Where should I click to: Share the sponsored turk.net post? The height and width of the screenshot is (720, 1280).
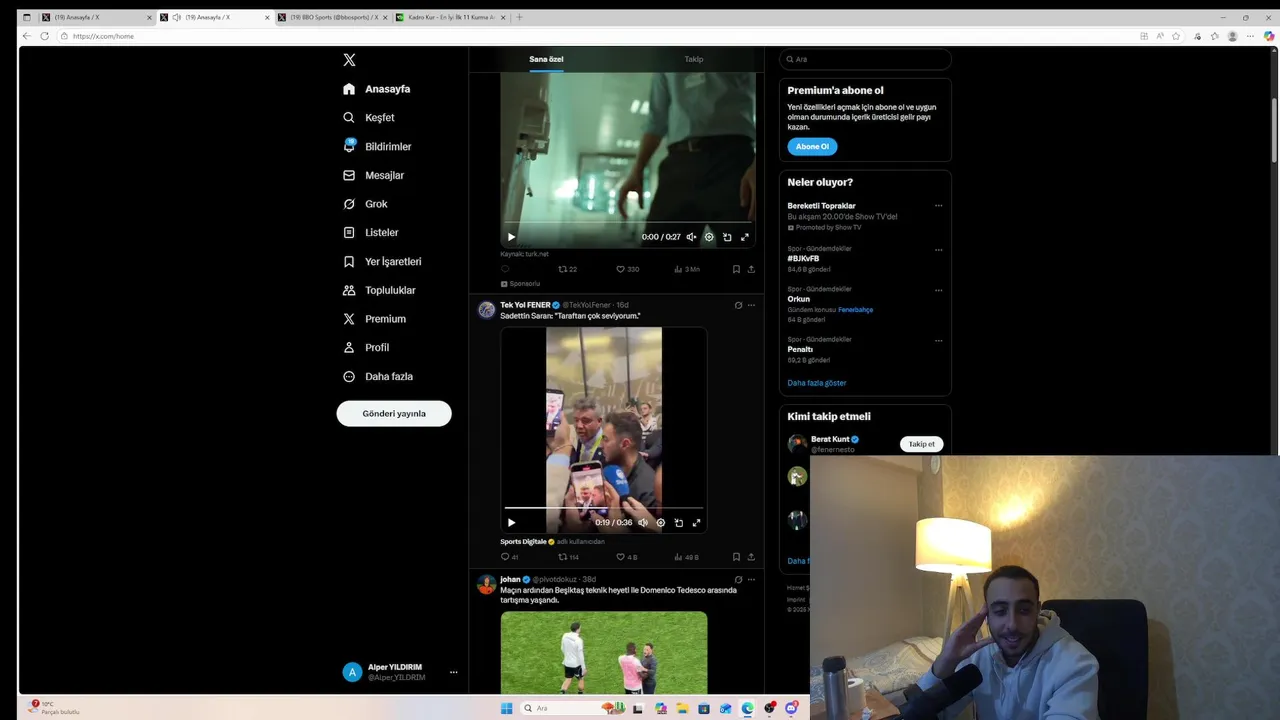click(x=751, y=269)
